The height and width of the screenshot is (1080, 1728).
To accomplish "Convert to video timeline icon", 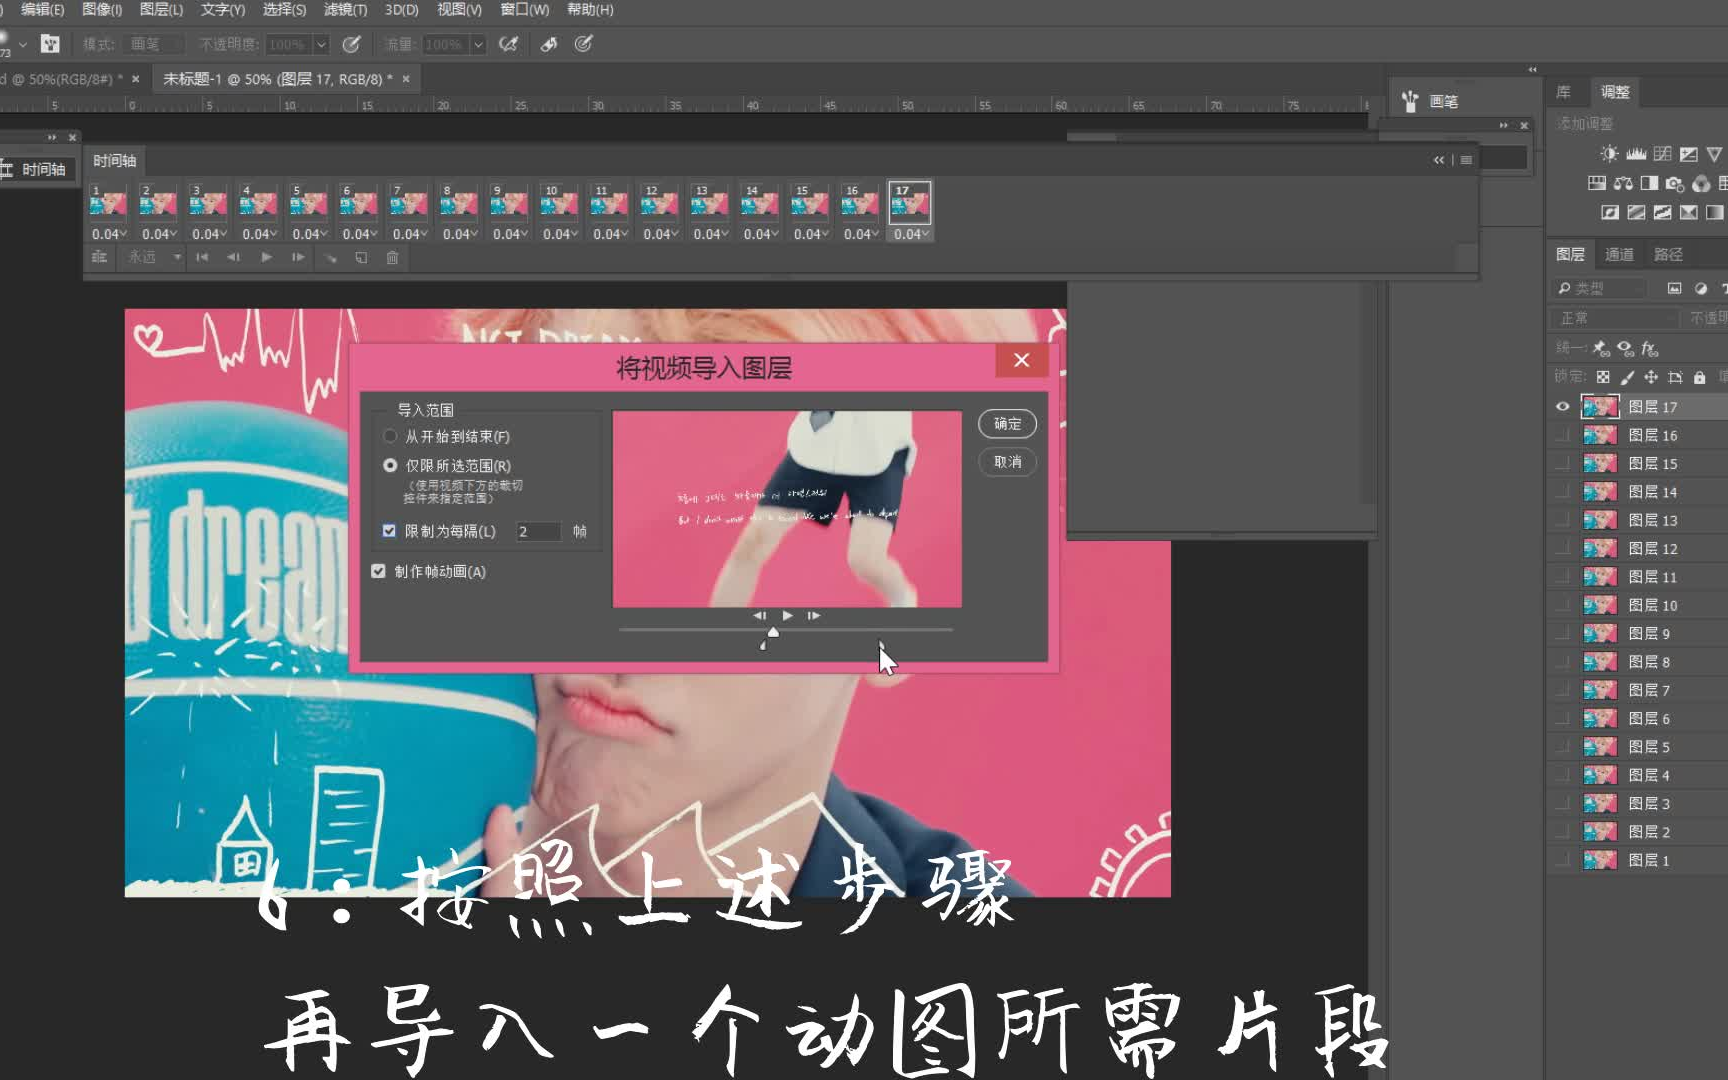I will pos(99,257).
